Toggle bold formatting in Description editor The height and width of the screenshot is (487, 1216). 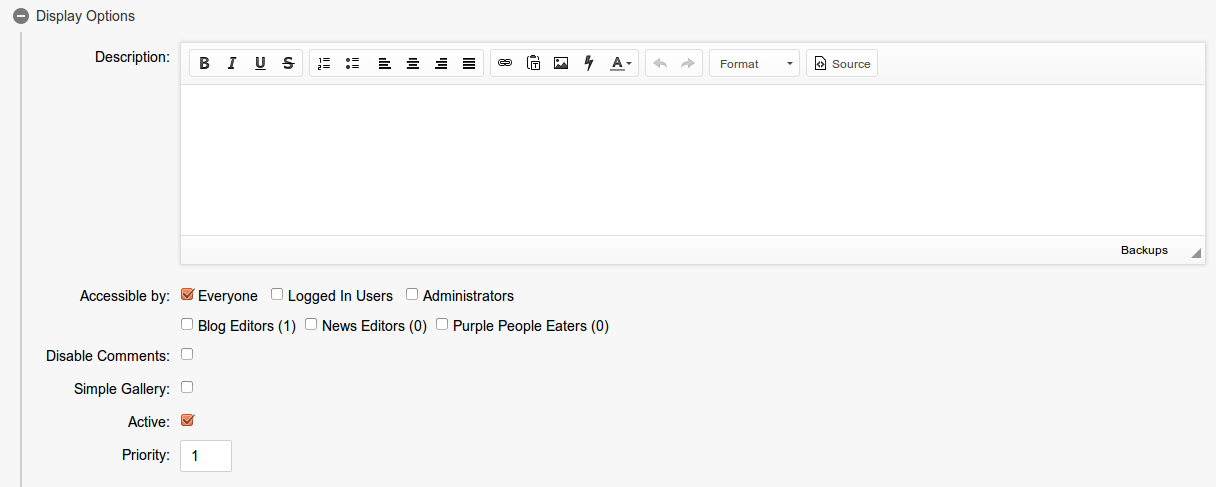(x=204, y=64)
